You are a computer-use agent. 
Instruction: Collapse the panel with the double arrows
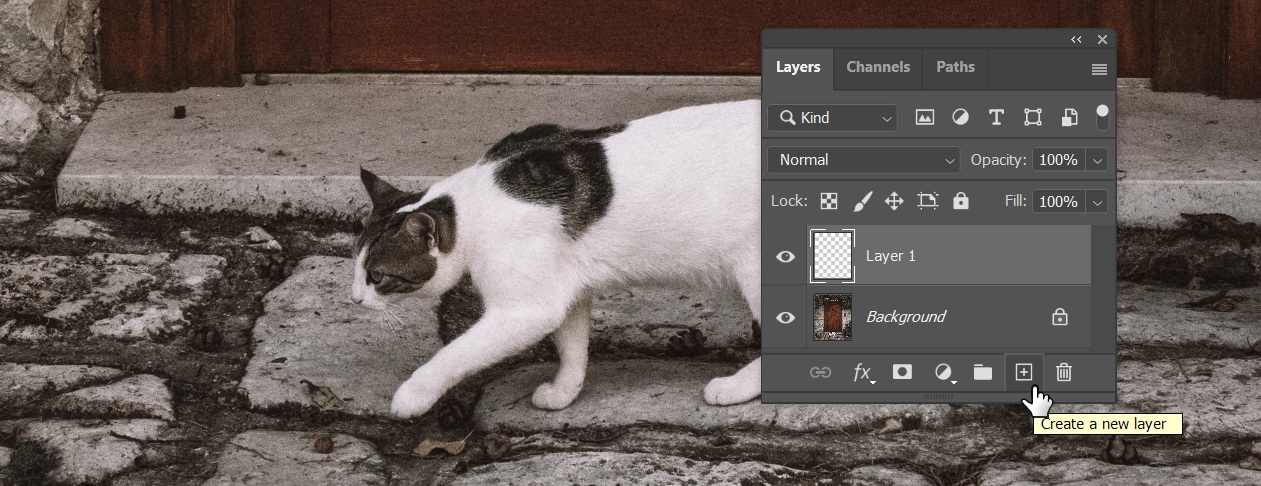1076,40
